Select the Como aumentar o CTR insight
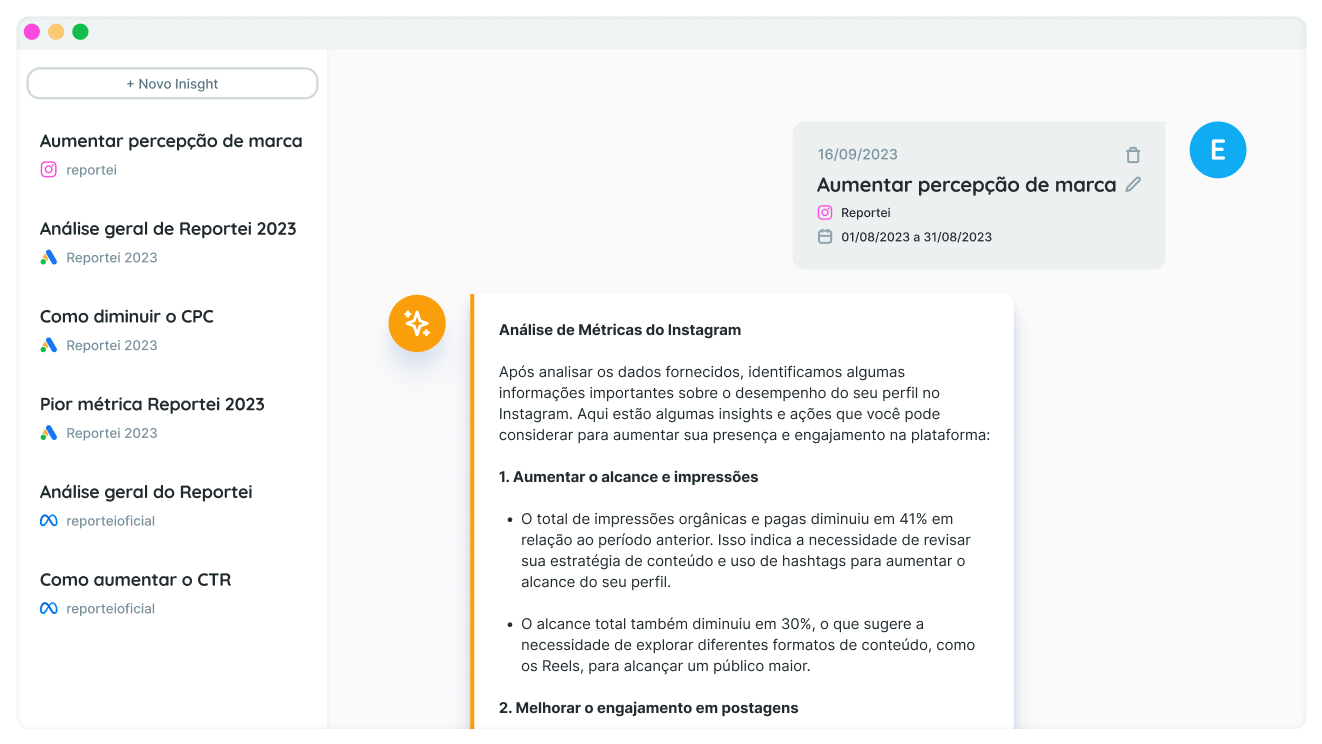This screenshot has height=744, width=1322. click(135, 580)
